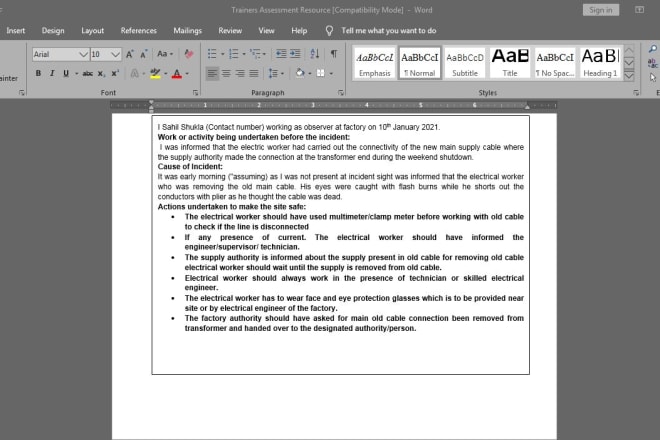This screenshot has width=660, height=440.
Task: Click Find magnifier icon at ribbon edge
Action: [x=652, y=49]
